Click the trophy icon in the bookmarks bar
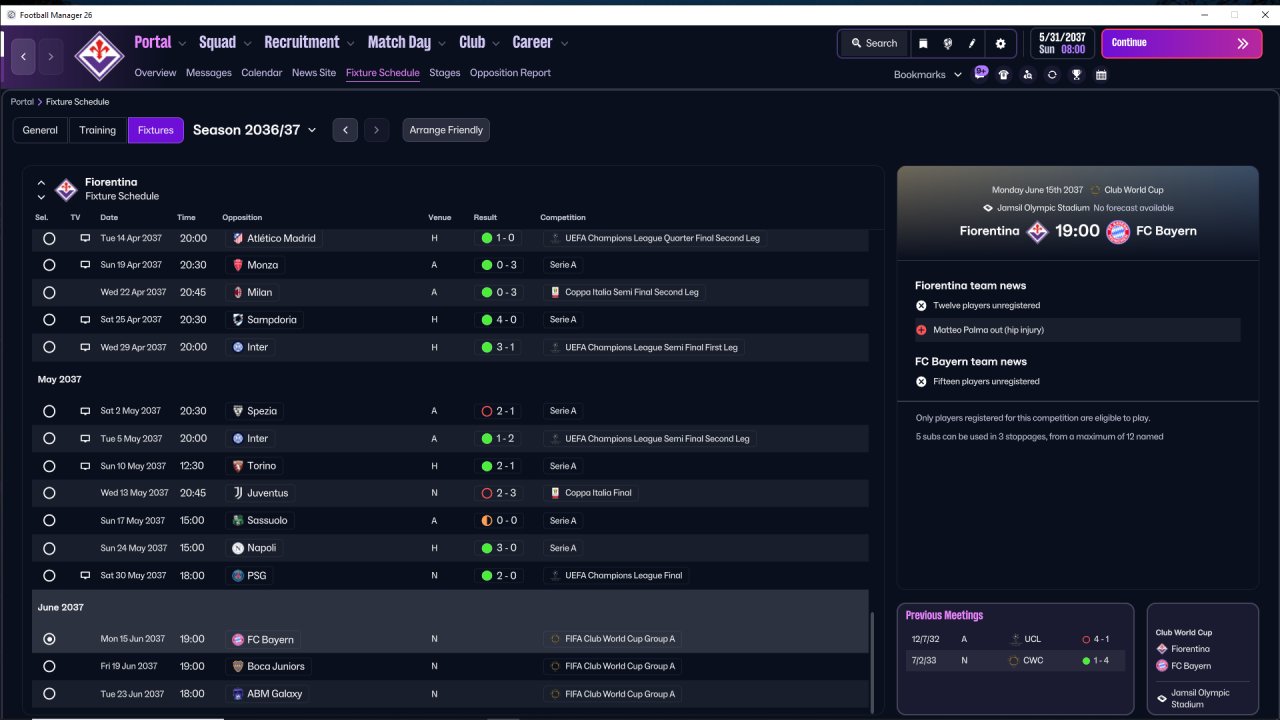 point(1076,75)
